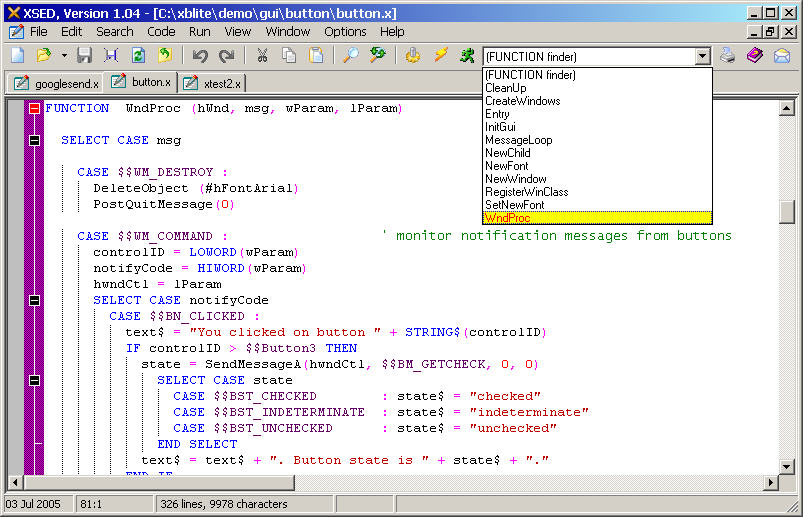Save the file with the floppy disk icon
The width and height of the screenshot is (803, 517).
84,55
